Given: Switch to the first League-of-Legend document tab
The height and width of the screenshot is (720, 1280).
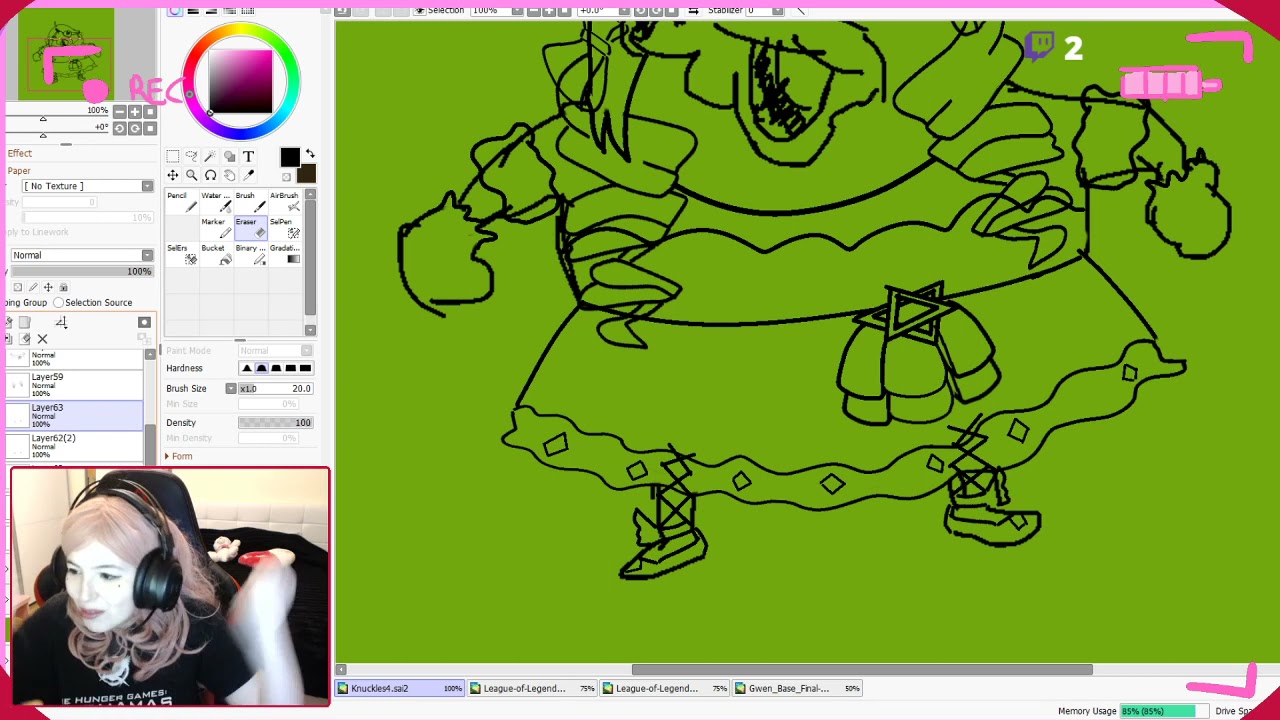Looking at the screenshot, I should coord(534,688).
